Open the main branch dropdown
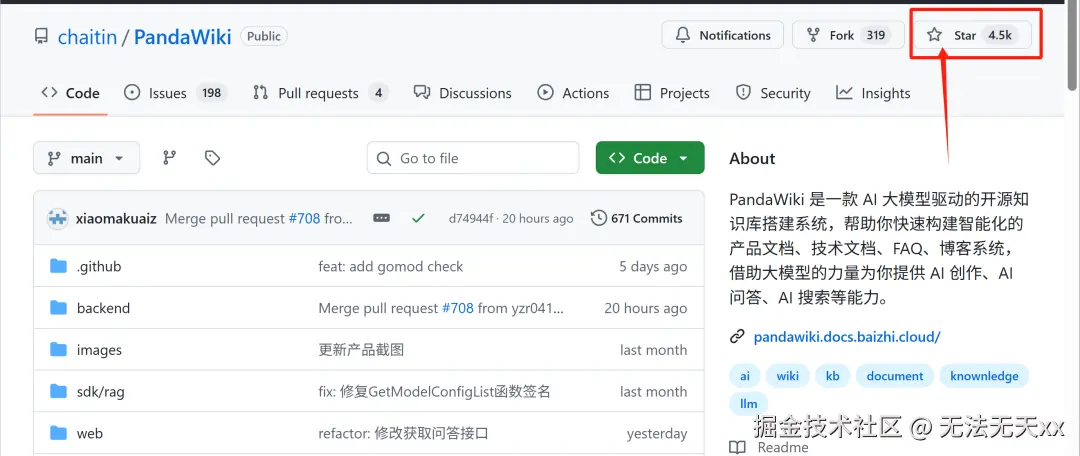 tap(86, 158)
